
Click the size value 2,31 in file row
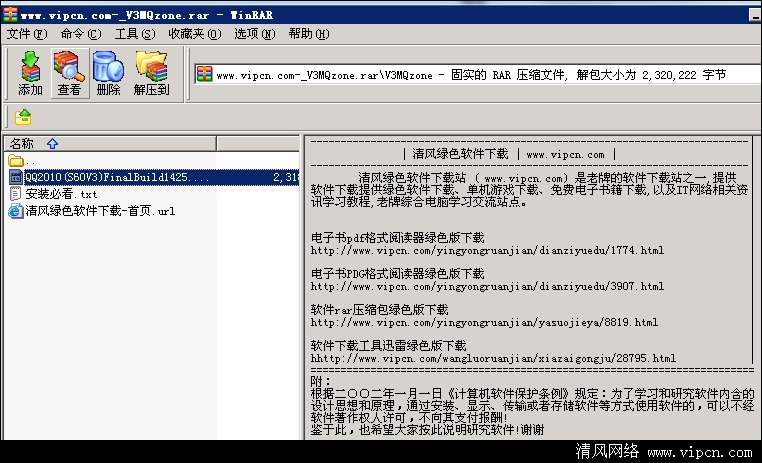286,177
